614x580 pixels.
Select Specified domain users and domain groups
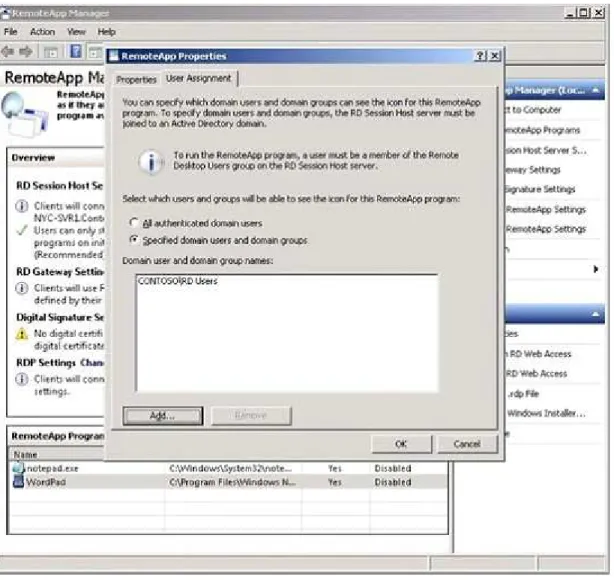click(x=134, y=240)
